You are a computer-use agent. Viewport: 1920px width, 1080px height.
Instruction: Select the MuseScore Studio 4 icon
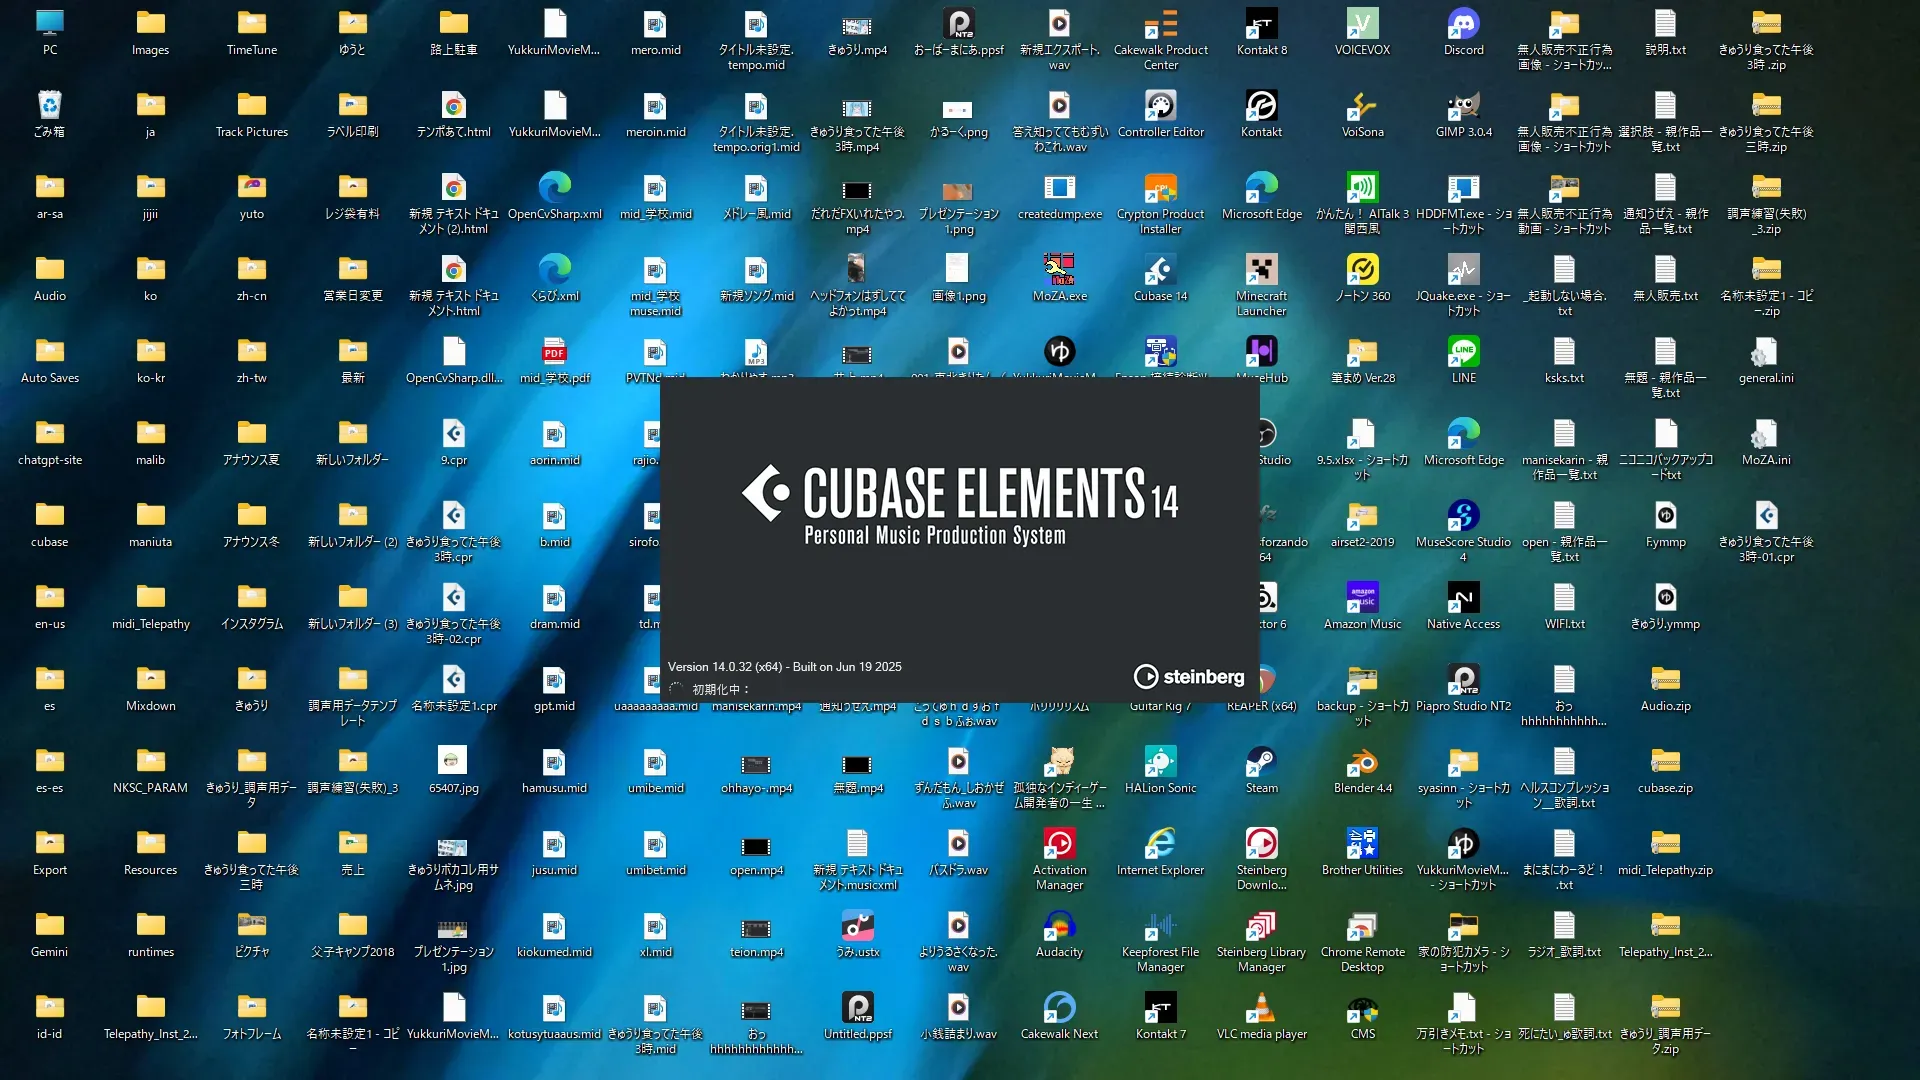[1463, 517]
